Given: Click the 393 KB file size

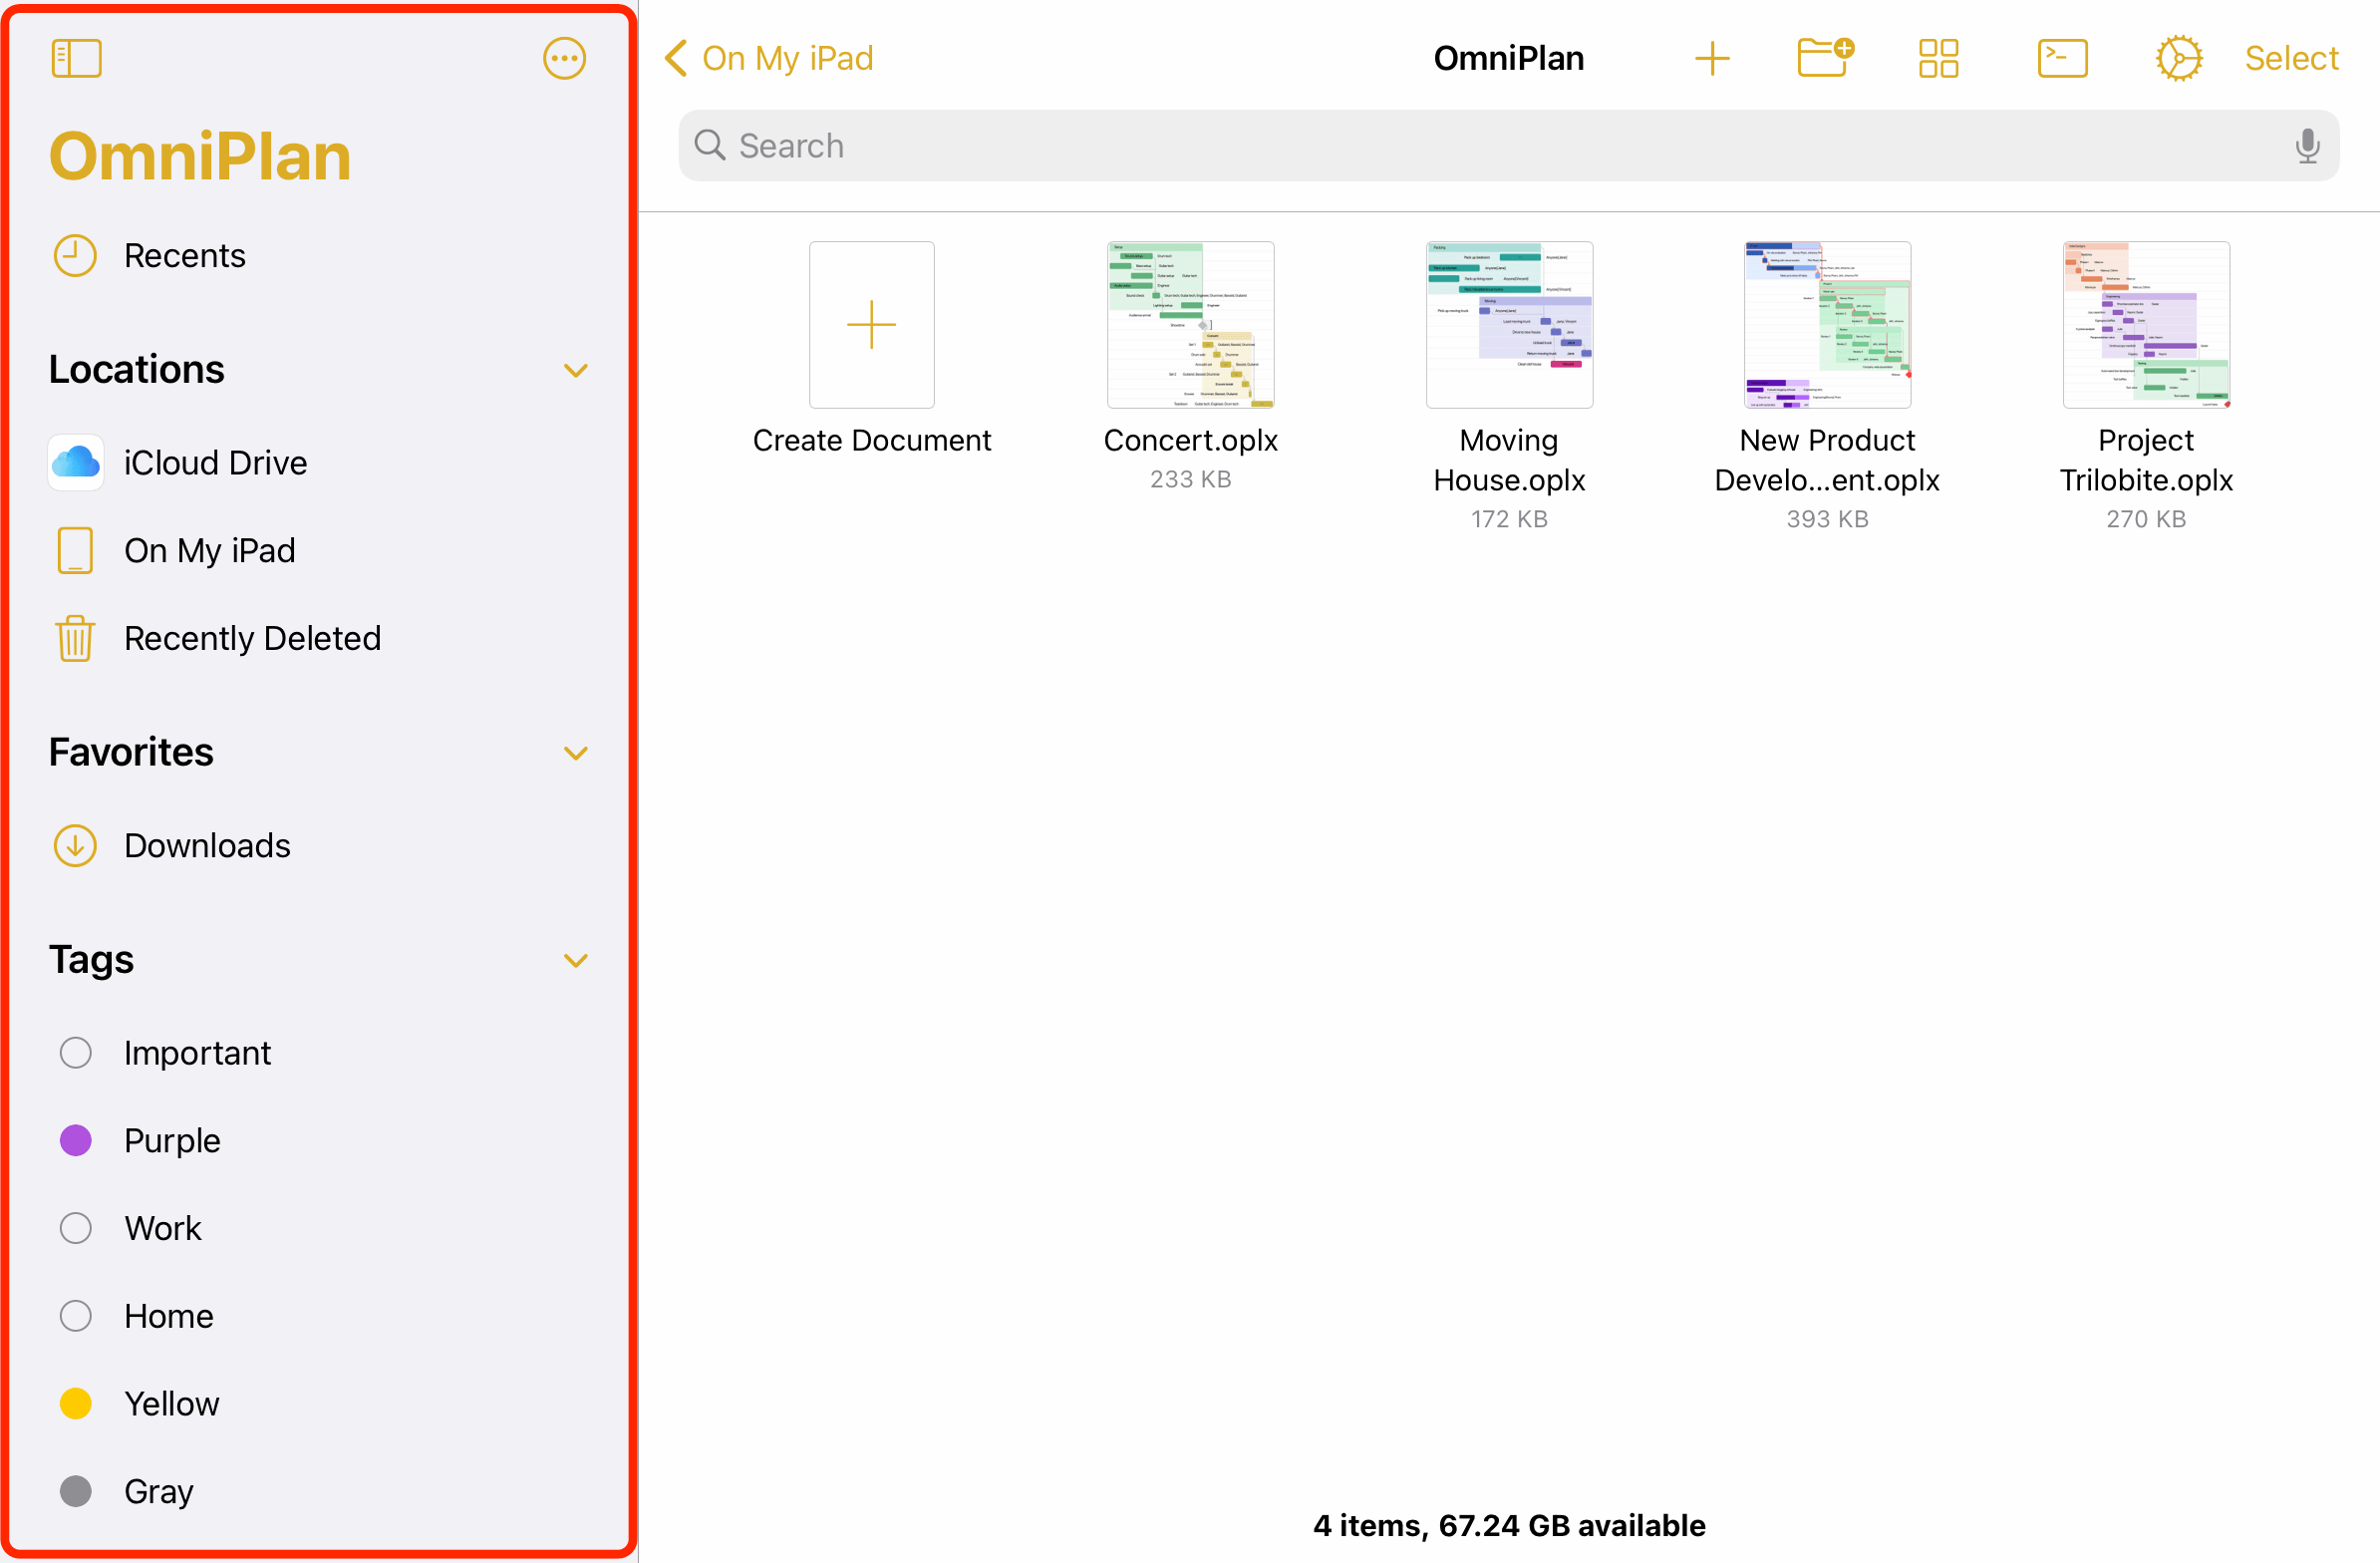Looking at the screenshot, I should click(x=1827, y=519).
